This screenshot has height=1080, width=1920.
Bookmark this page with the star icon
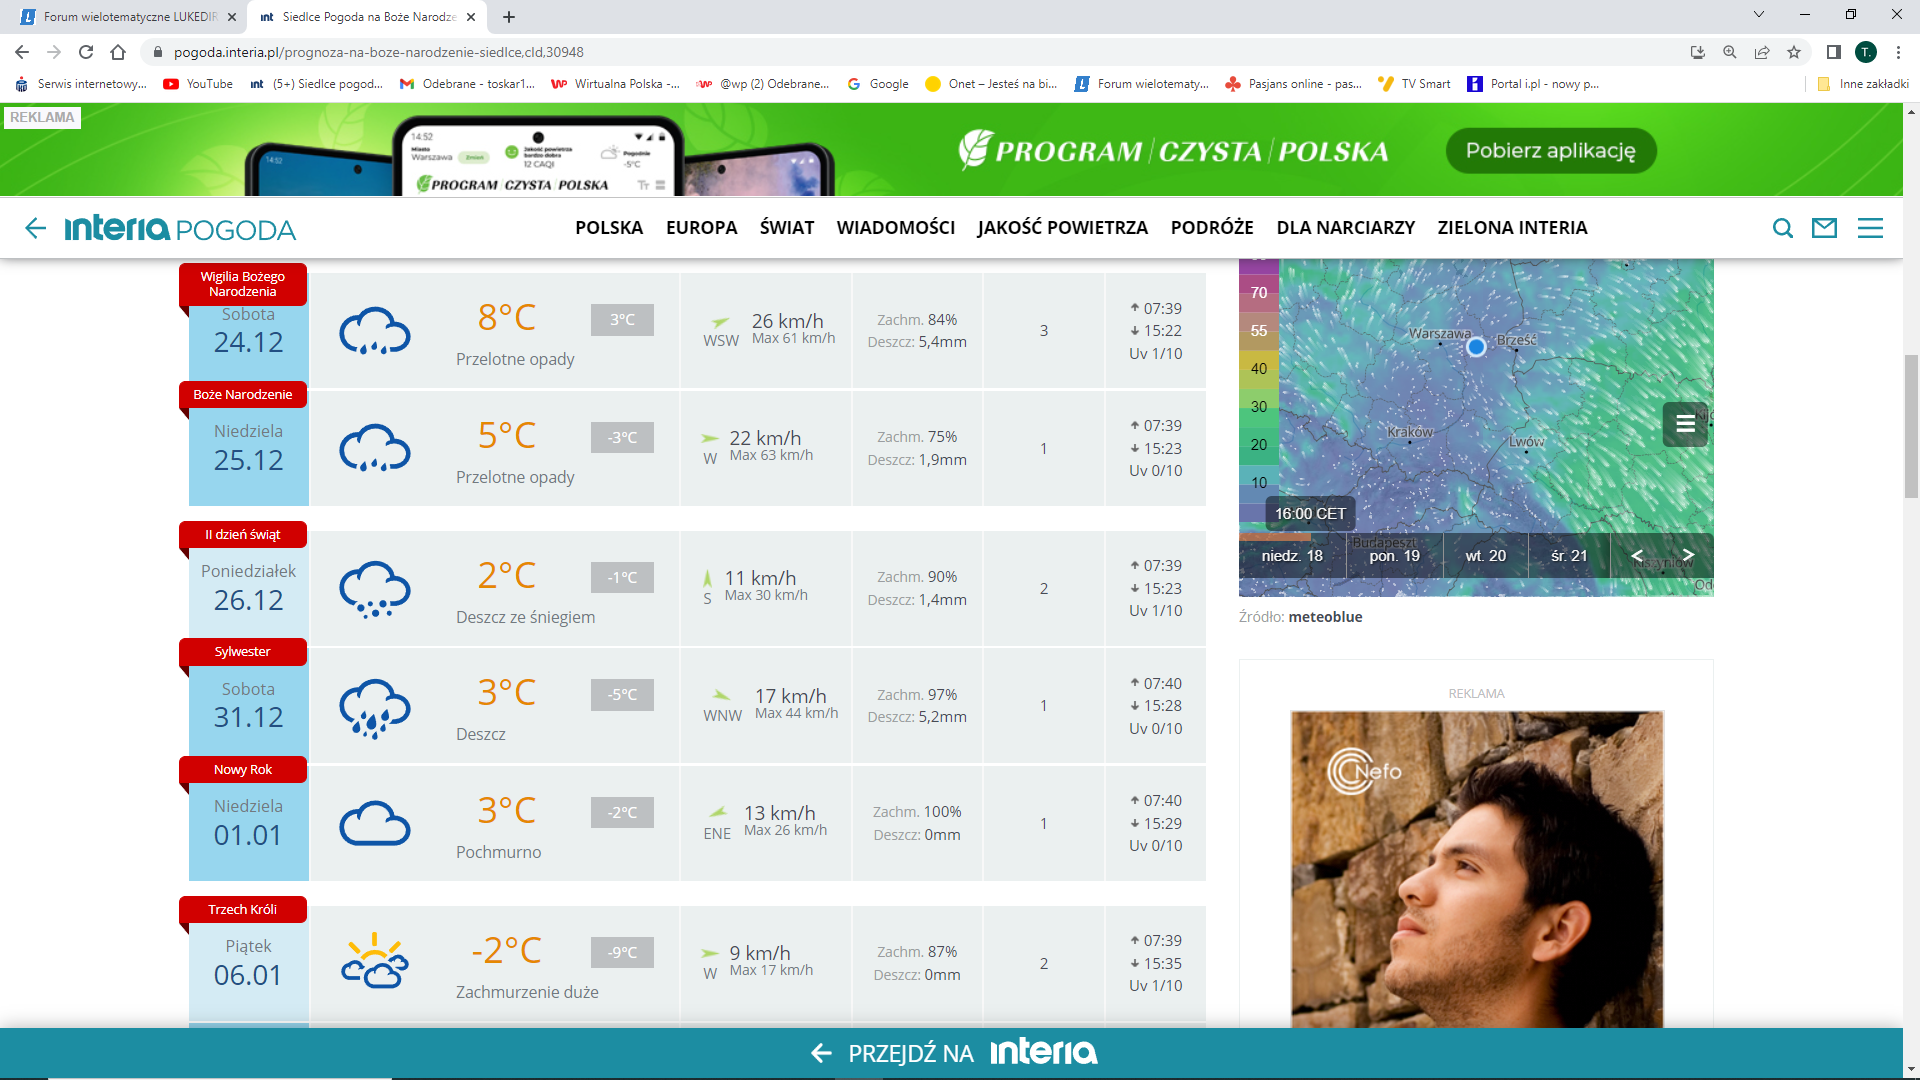(1794, 52)
